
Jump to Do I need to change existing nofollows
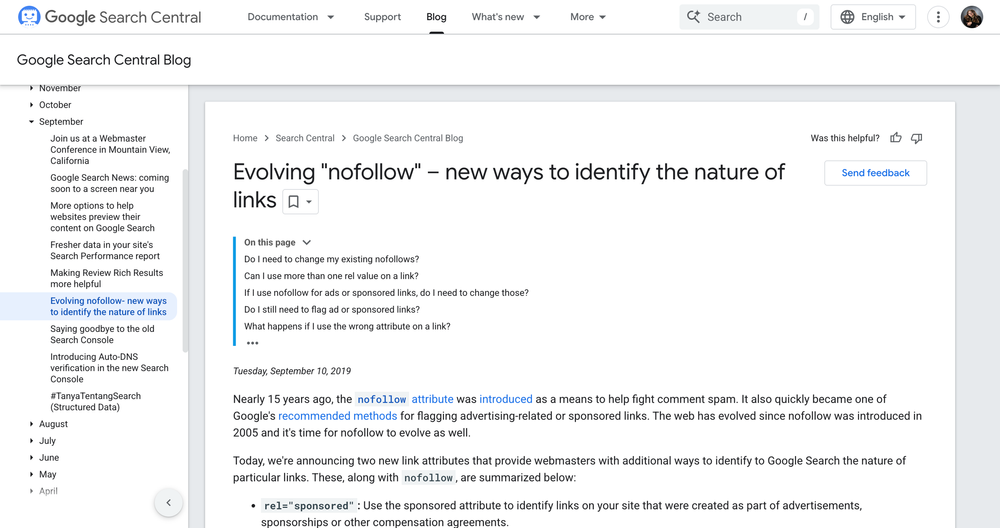coord(332,259)
